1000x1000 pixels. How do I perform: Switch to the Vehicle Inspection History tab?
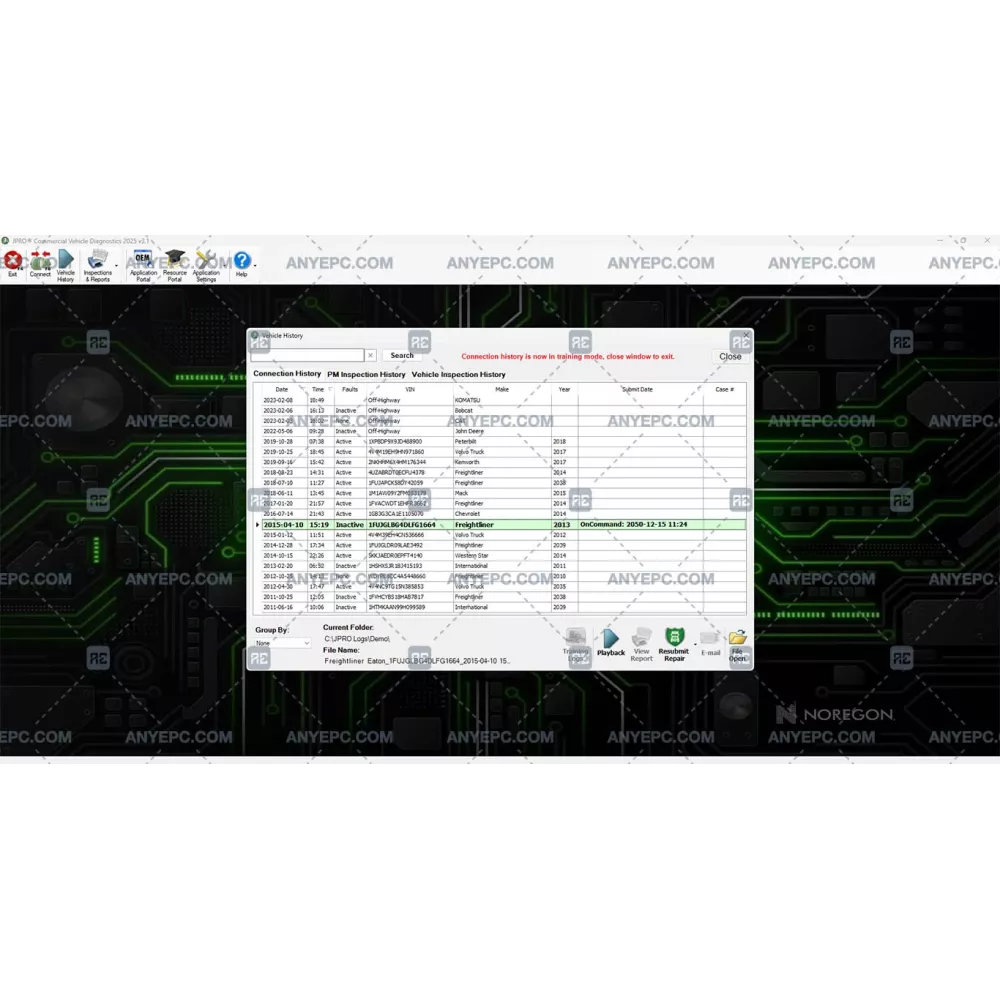(x=458, y=374)
